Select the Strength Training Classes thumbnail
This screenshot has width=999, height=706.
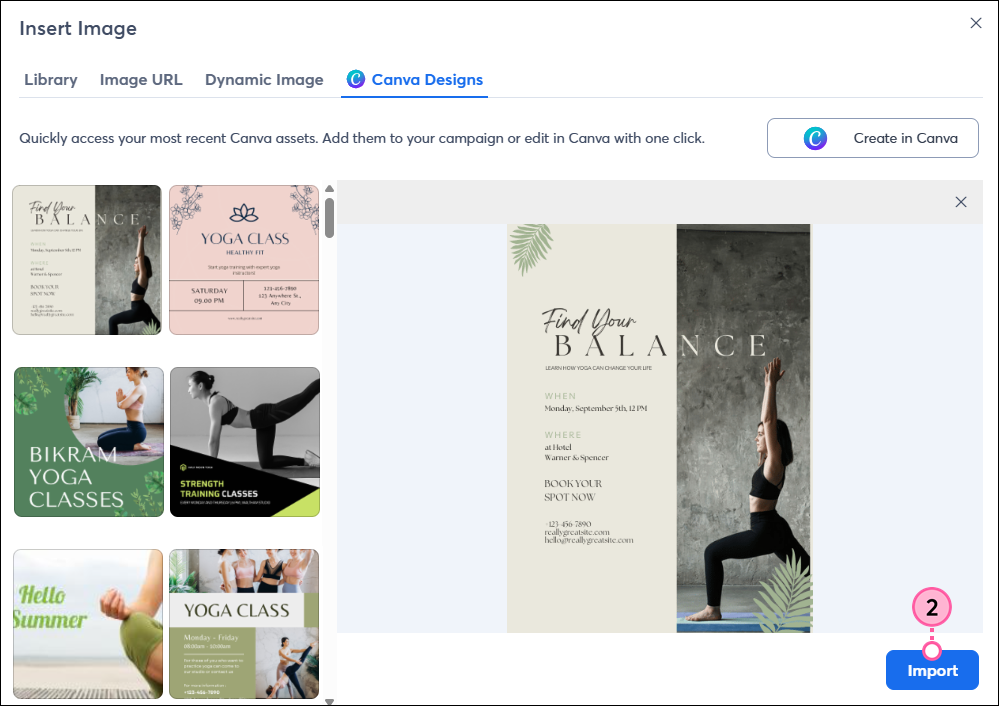[x=244, y=442]
